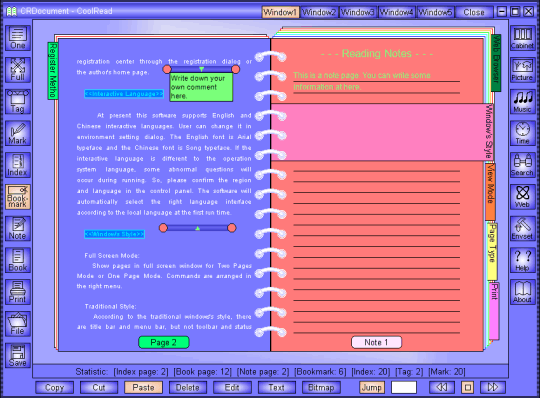The height and width of the screenshot is (398, 540).
Task: Click the Interactive Language heading mark
Action: point(124,94)
